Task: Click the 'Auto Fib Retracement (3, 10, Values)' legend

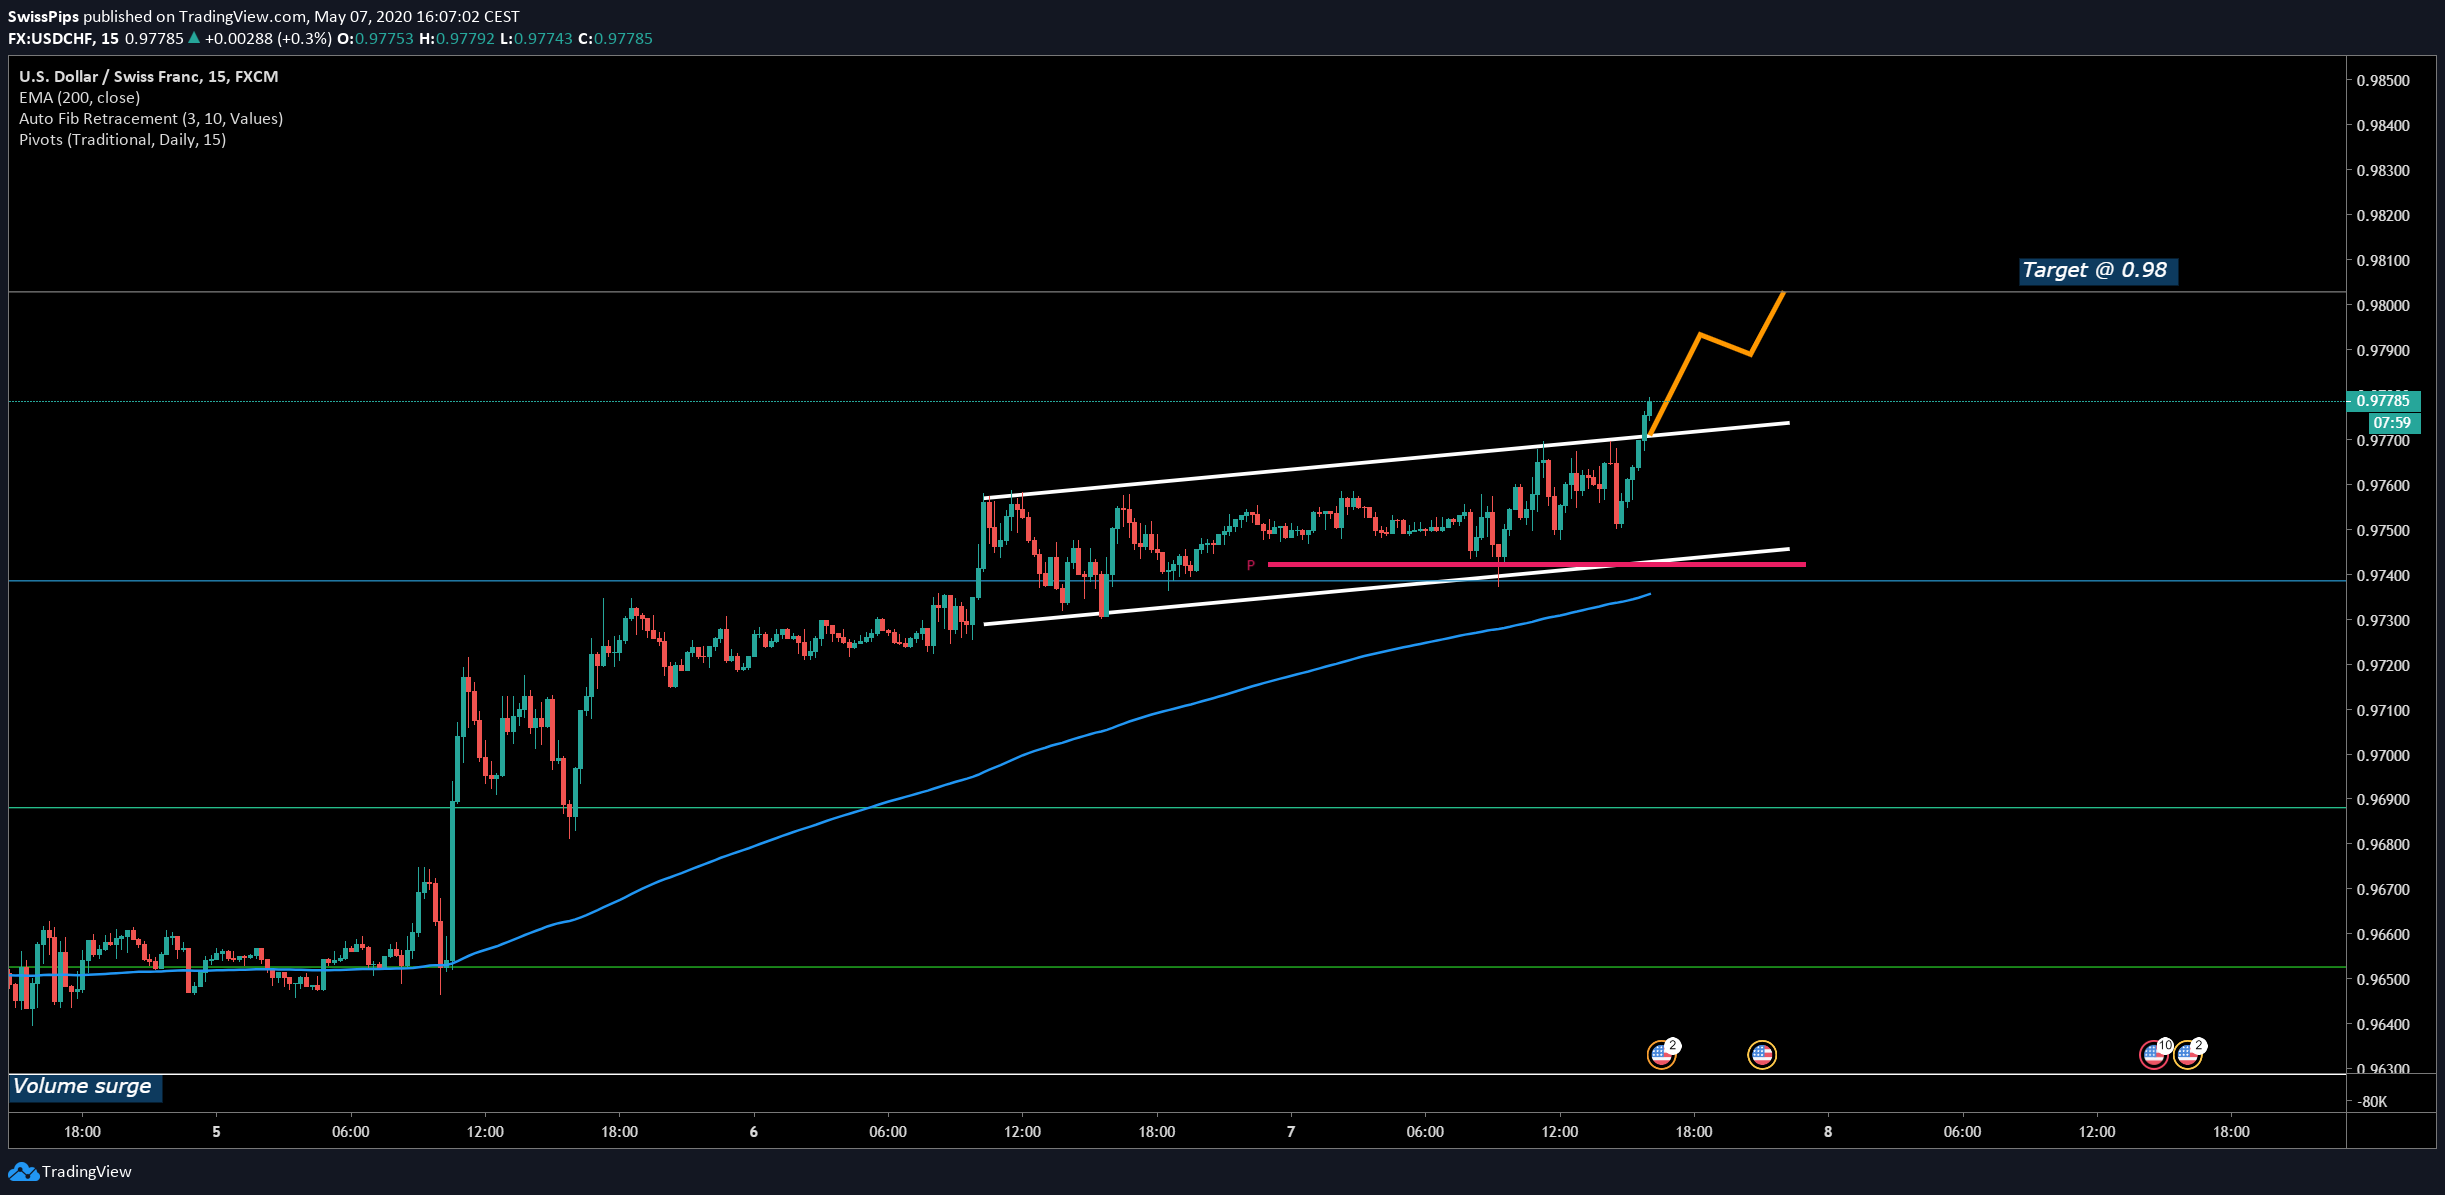Action: click(x=151, y=118)
